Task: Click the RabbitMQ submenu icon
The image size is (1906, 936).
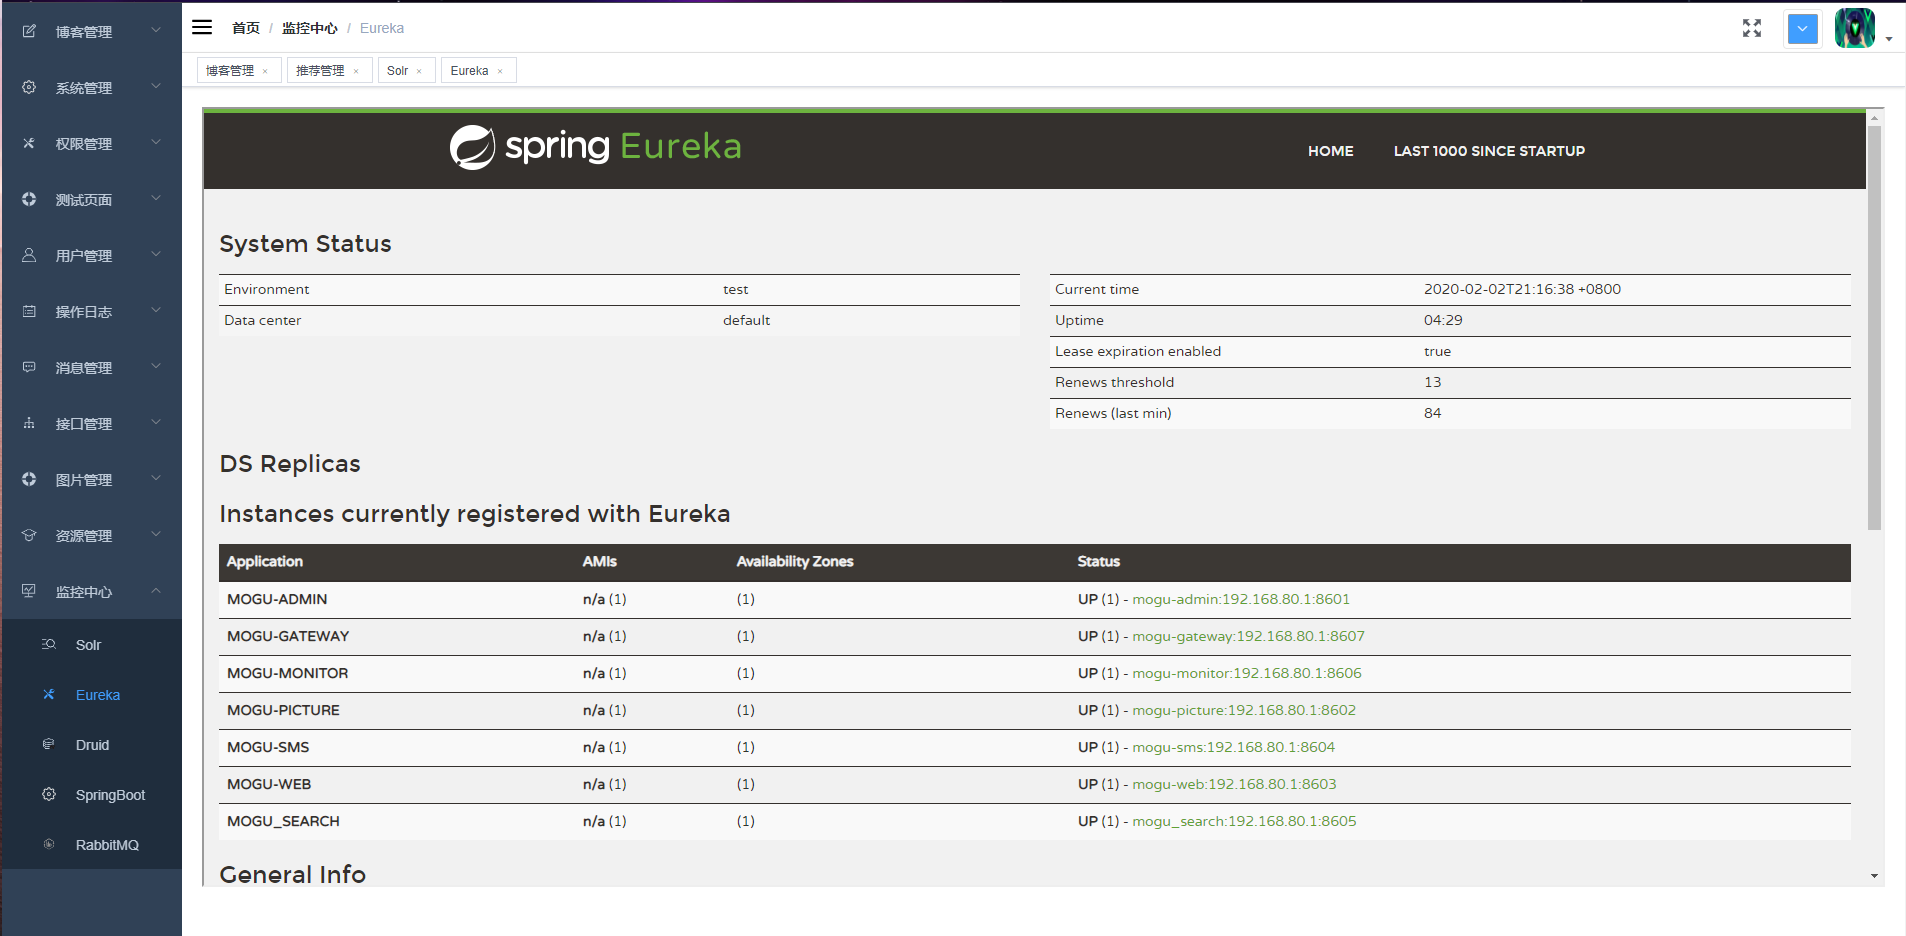Action: click(x=49, y=844)
